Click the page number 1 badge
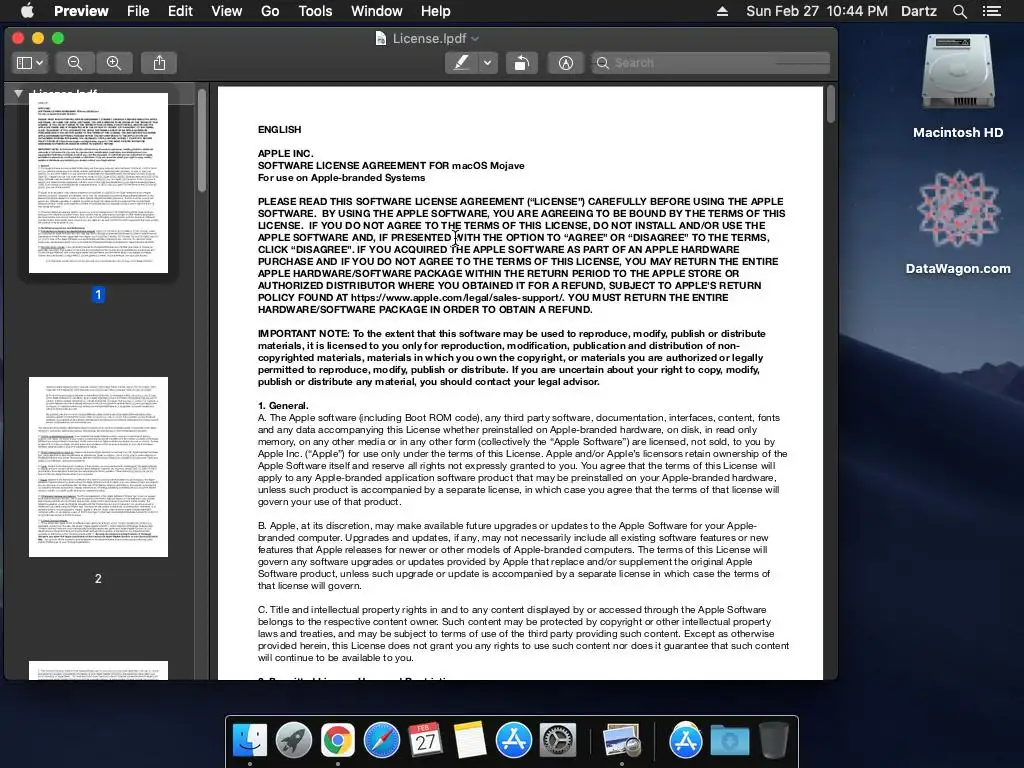1024x768 pixels. [98, 295]
